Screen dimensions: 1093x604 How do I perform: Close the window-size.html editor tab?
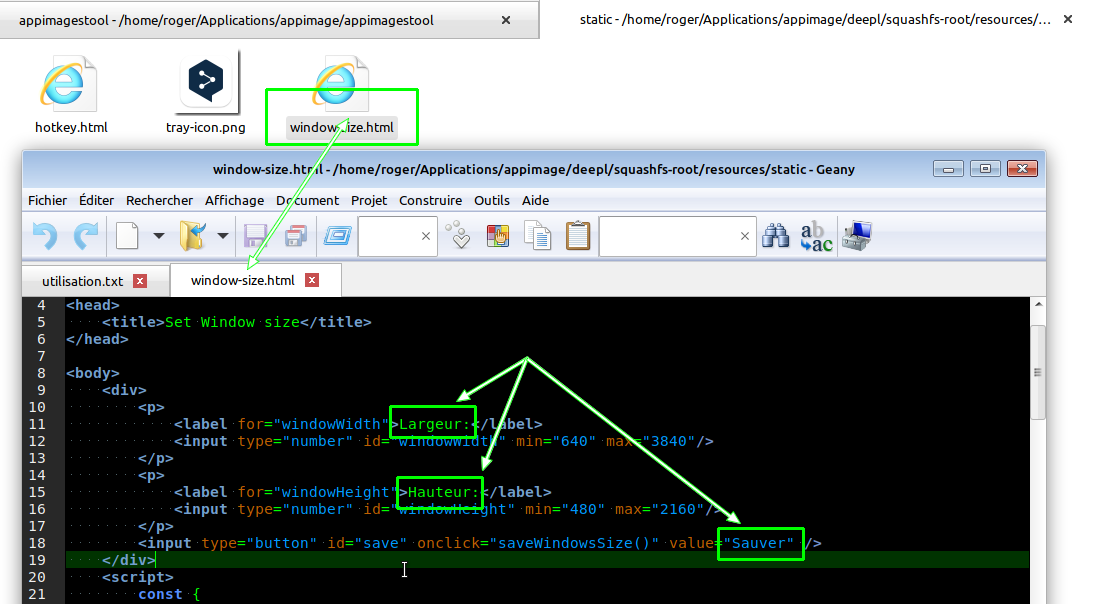pos(313,281)
